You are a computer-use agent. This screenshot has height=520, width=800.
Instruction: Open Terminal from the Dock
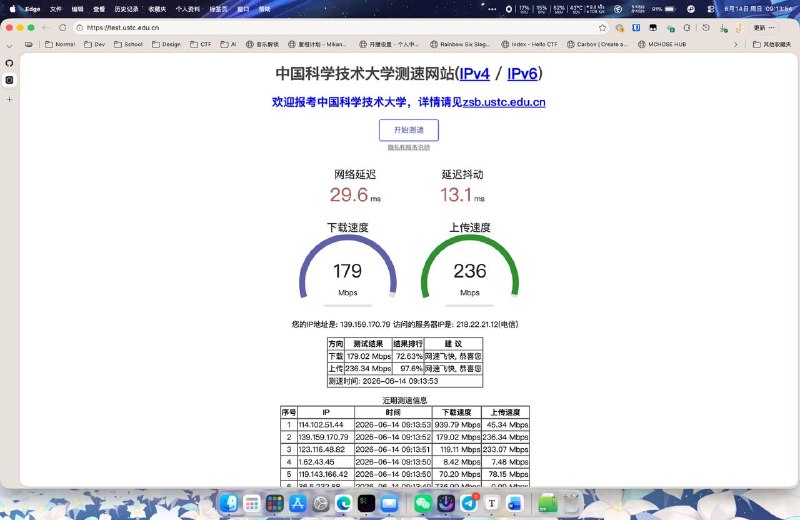click(366, 504)
